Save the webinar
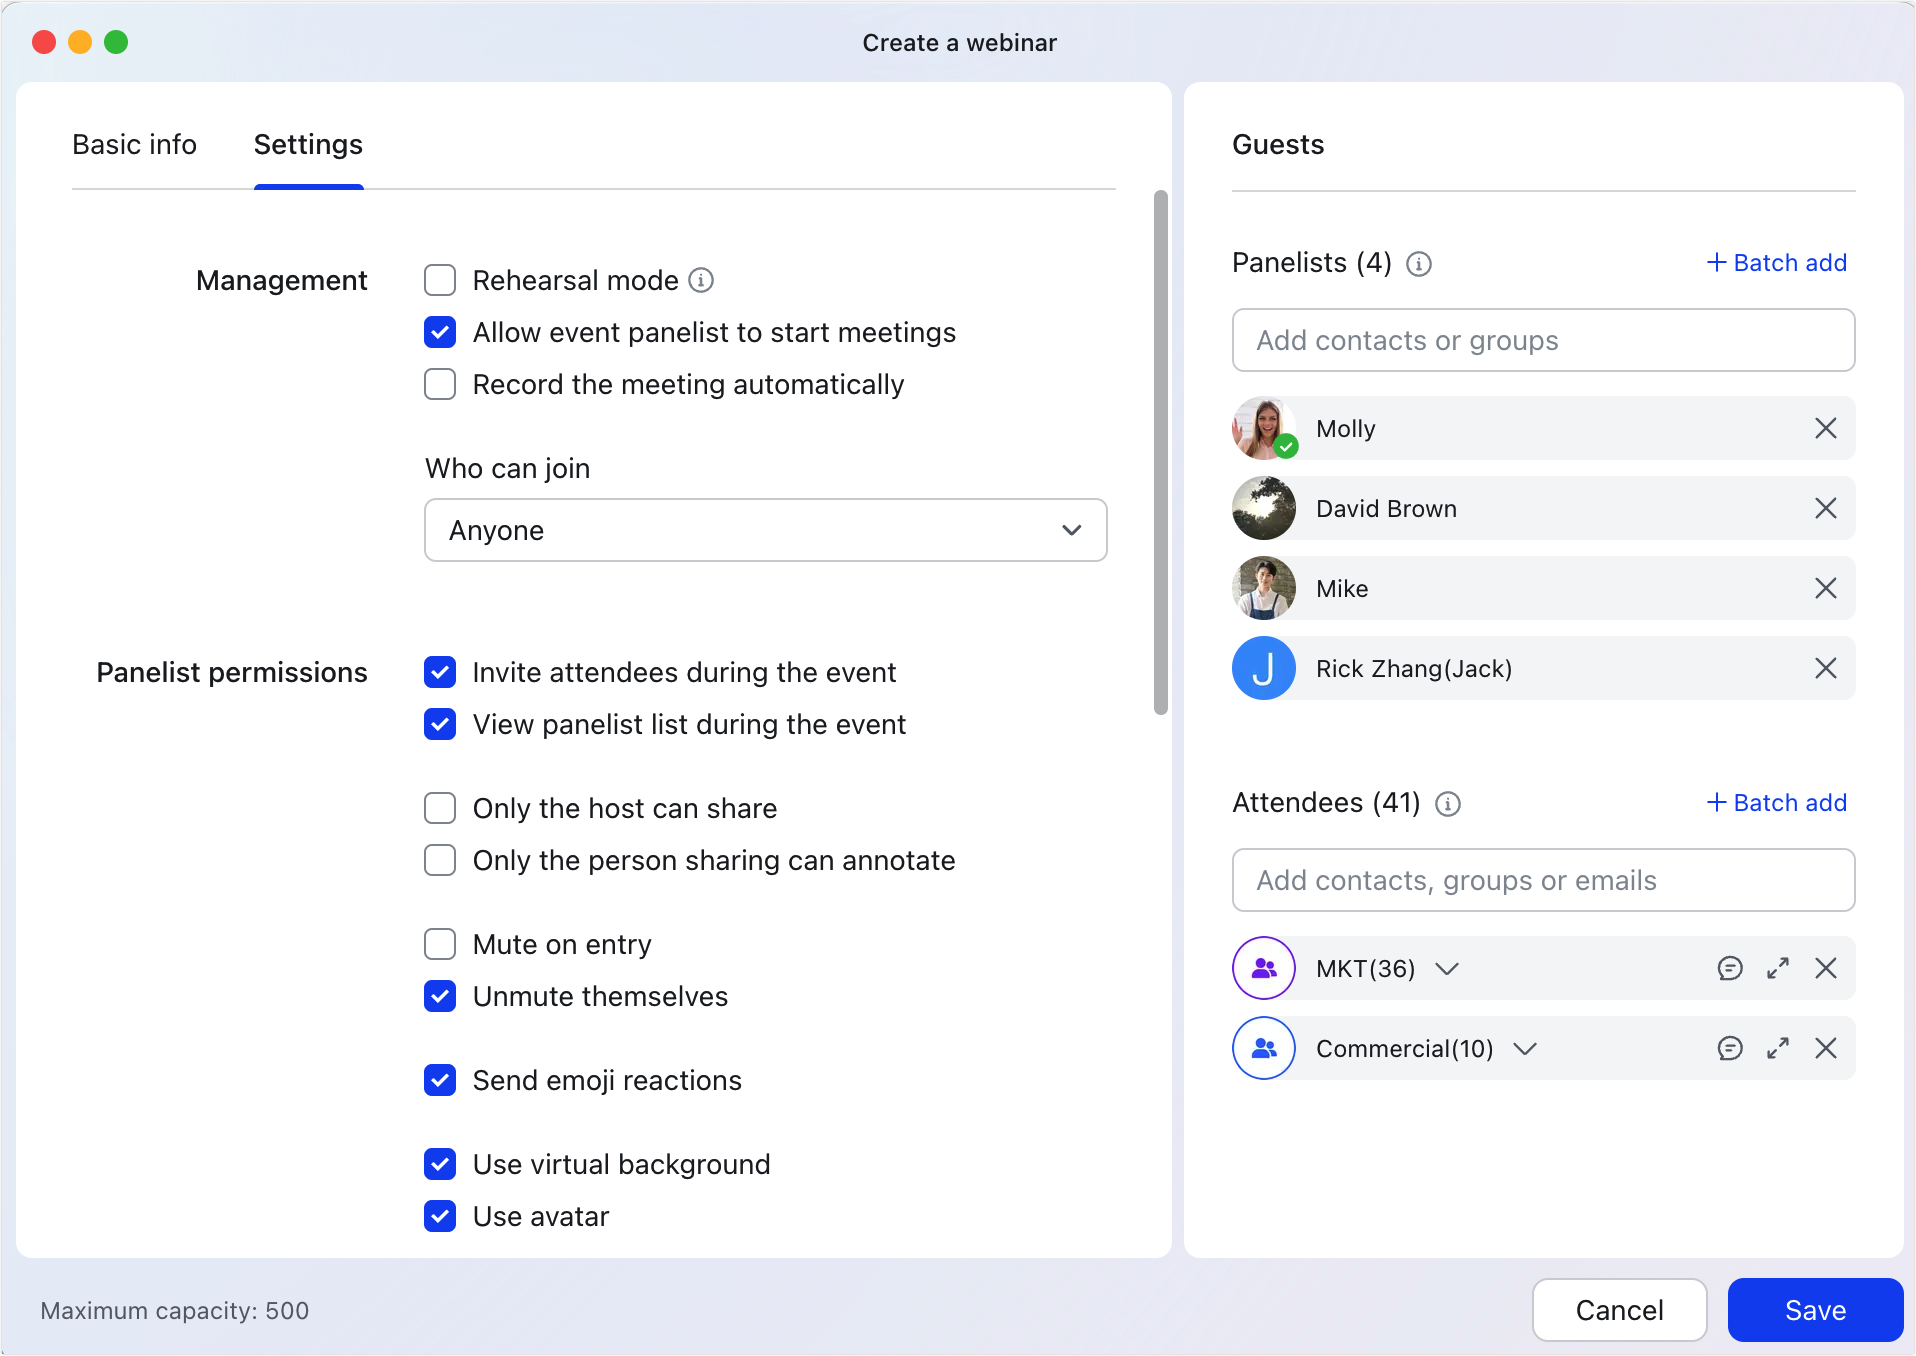Viewport: 1916px width, 1356px height. 1814,1310
